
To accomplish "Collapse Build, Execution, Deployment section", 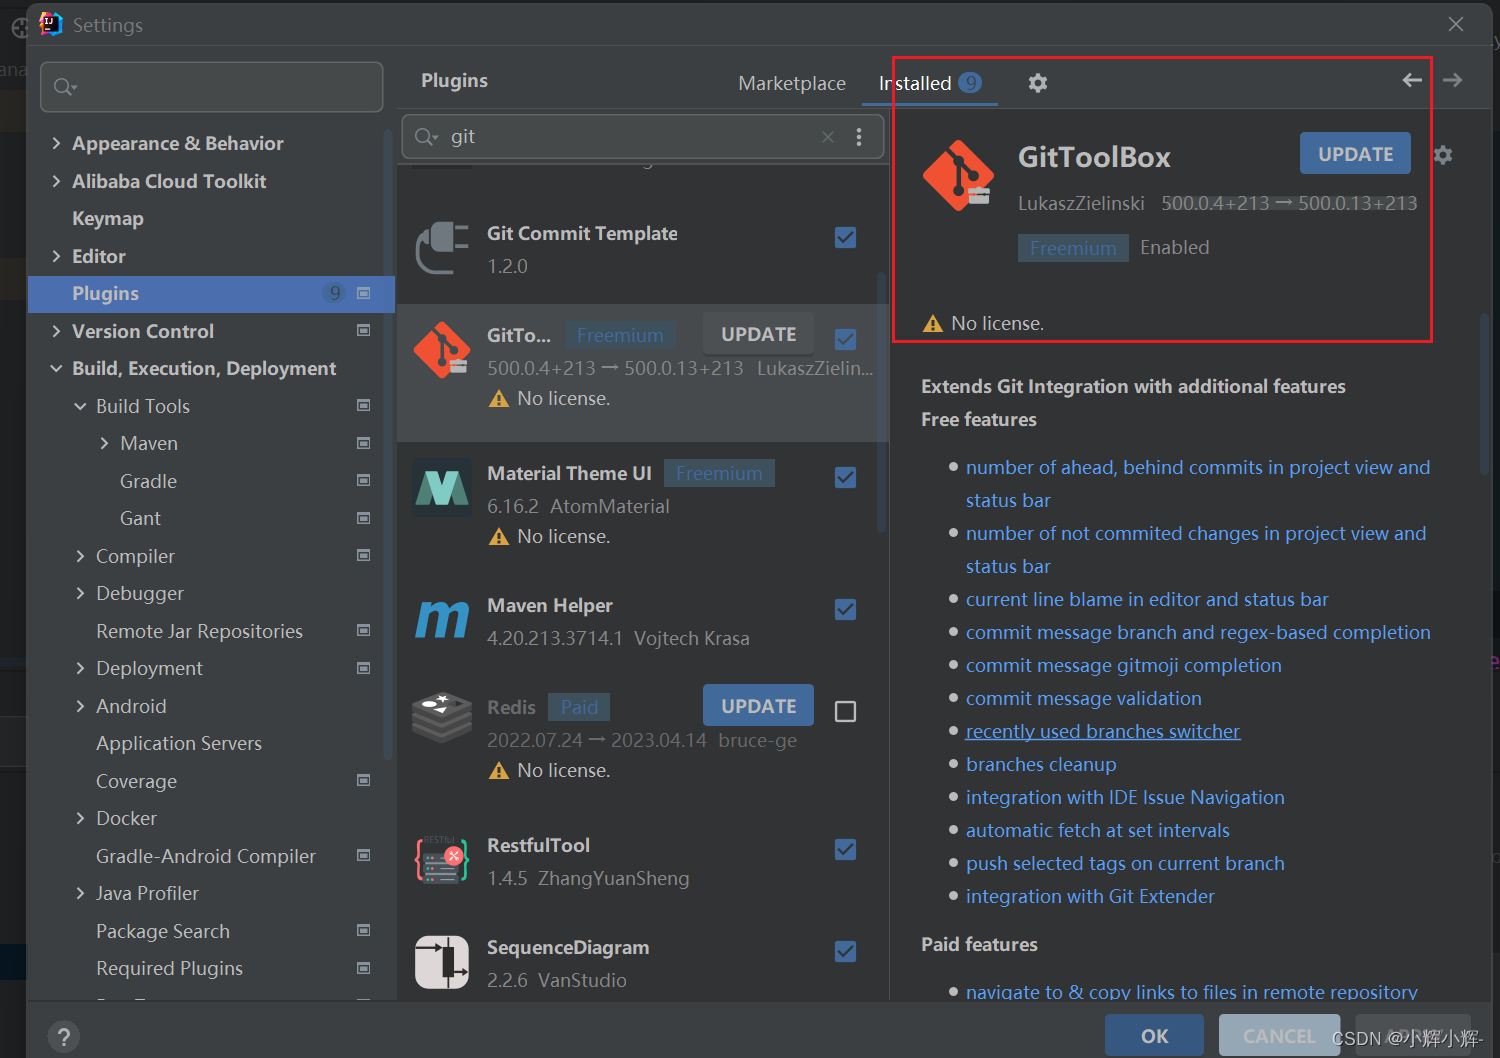I will pos(56,369).
